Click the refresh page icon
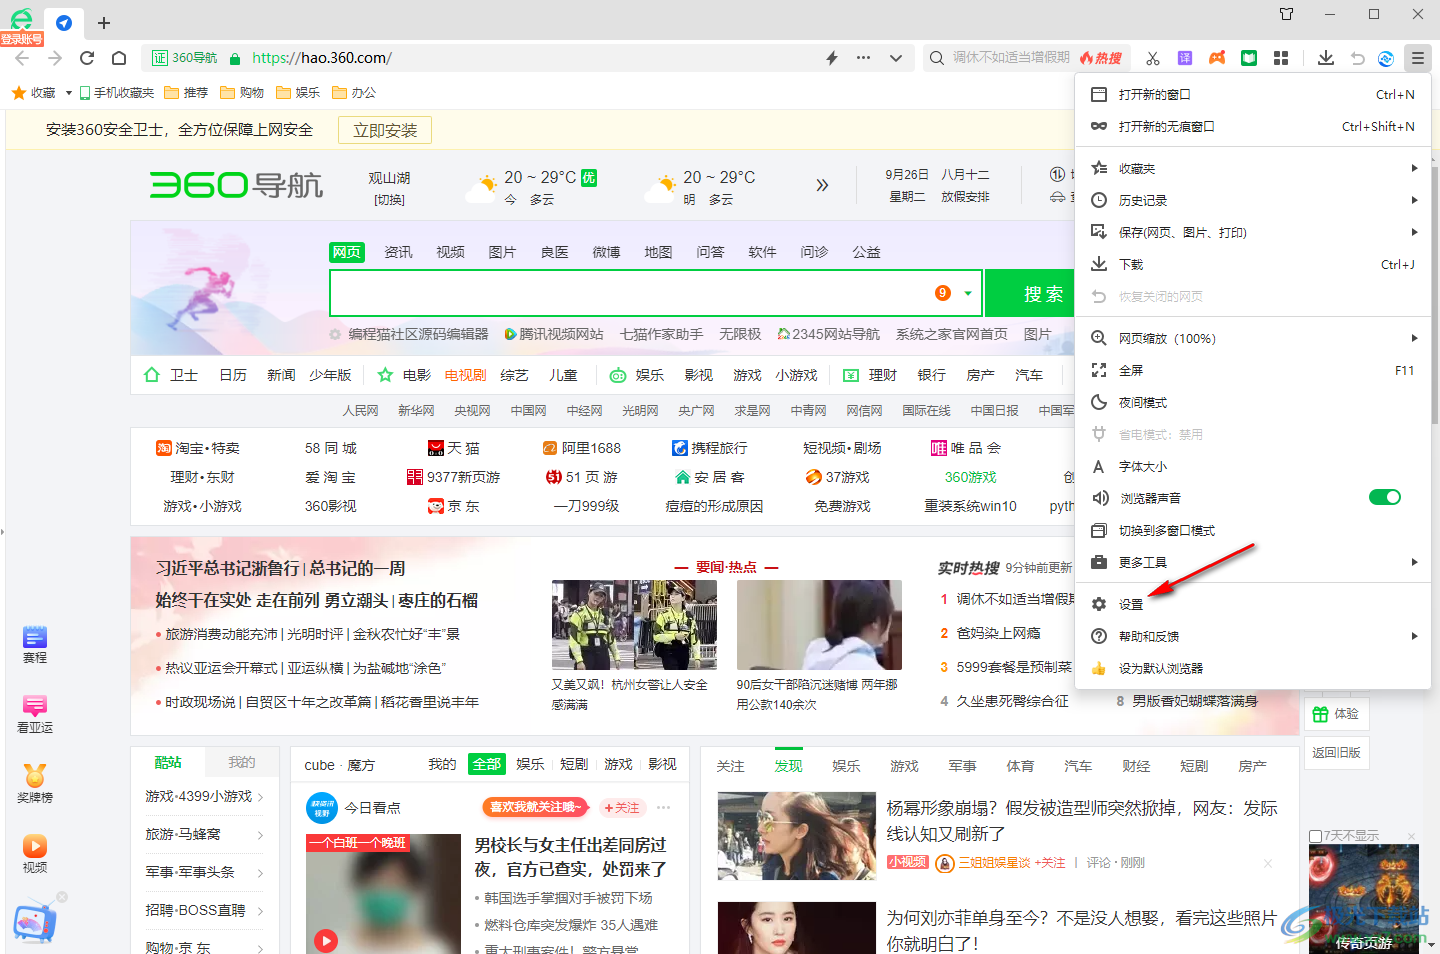Screen dimensions: 1440x954 [x=87, y=58]
